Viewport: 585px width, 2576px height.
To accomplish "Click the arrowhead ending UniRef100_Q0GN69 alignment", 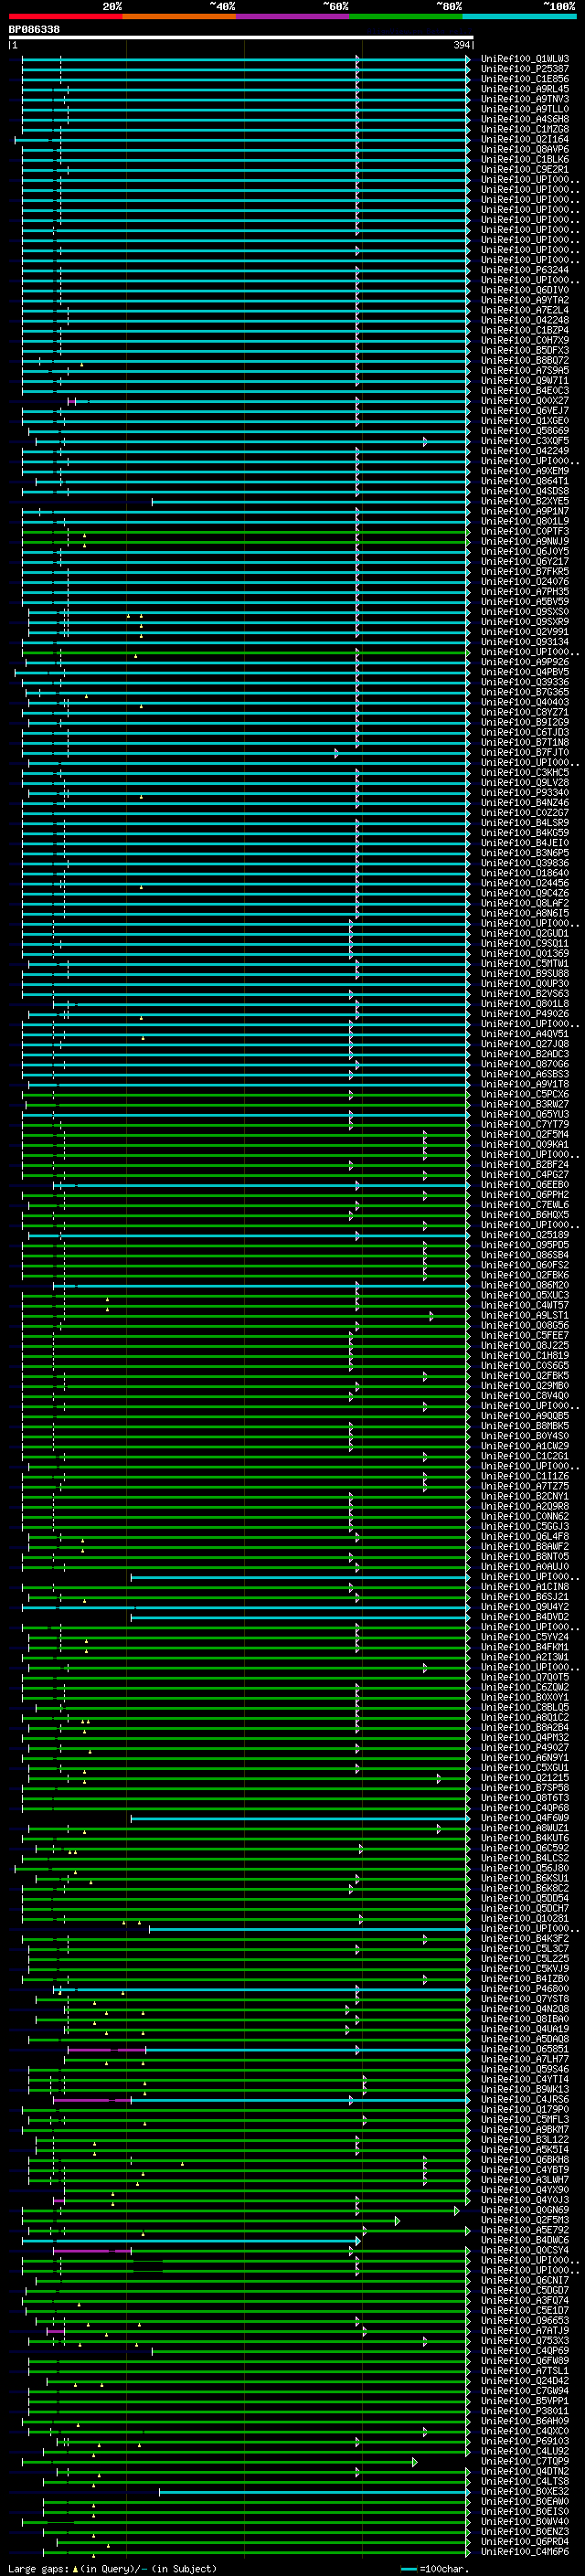I will tap(457, 2210).
